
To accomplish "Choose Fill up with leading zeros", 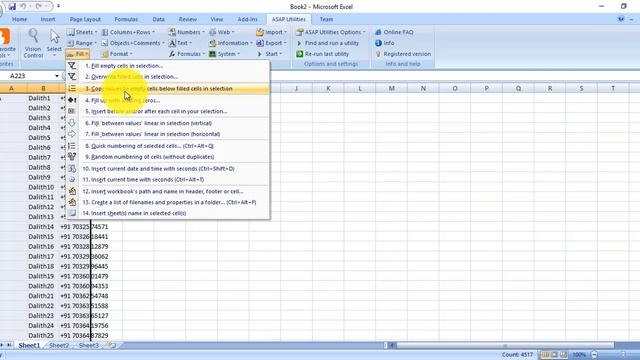I will [x=167, y=100].
